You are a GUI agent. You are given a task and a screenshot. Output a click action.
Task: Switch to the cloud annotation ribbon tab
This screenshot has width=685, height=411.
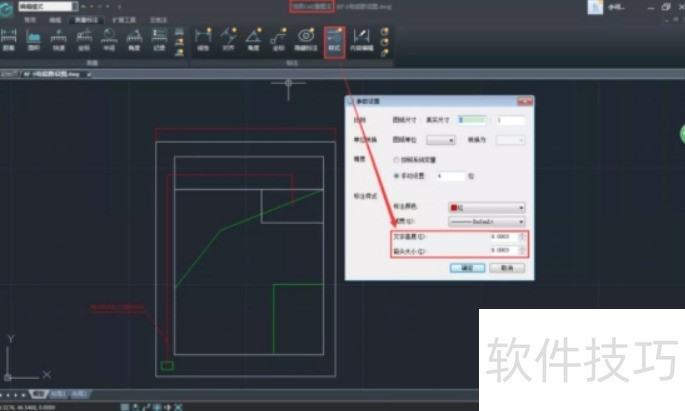tap(158, 20)
